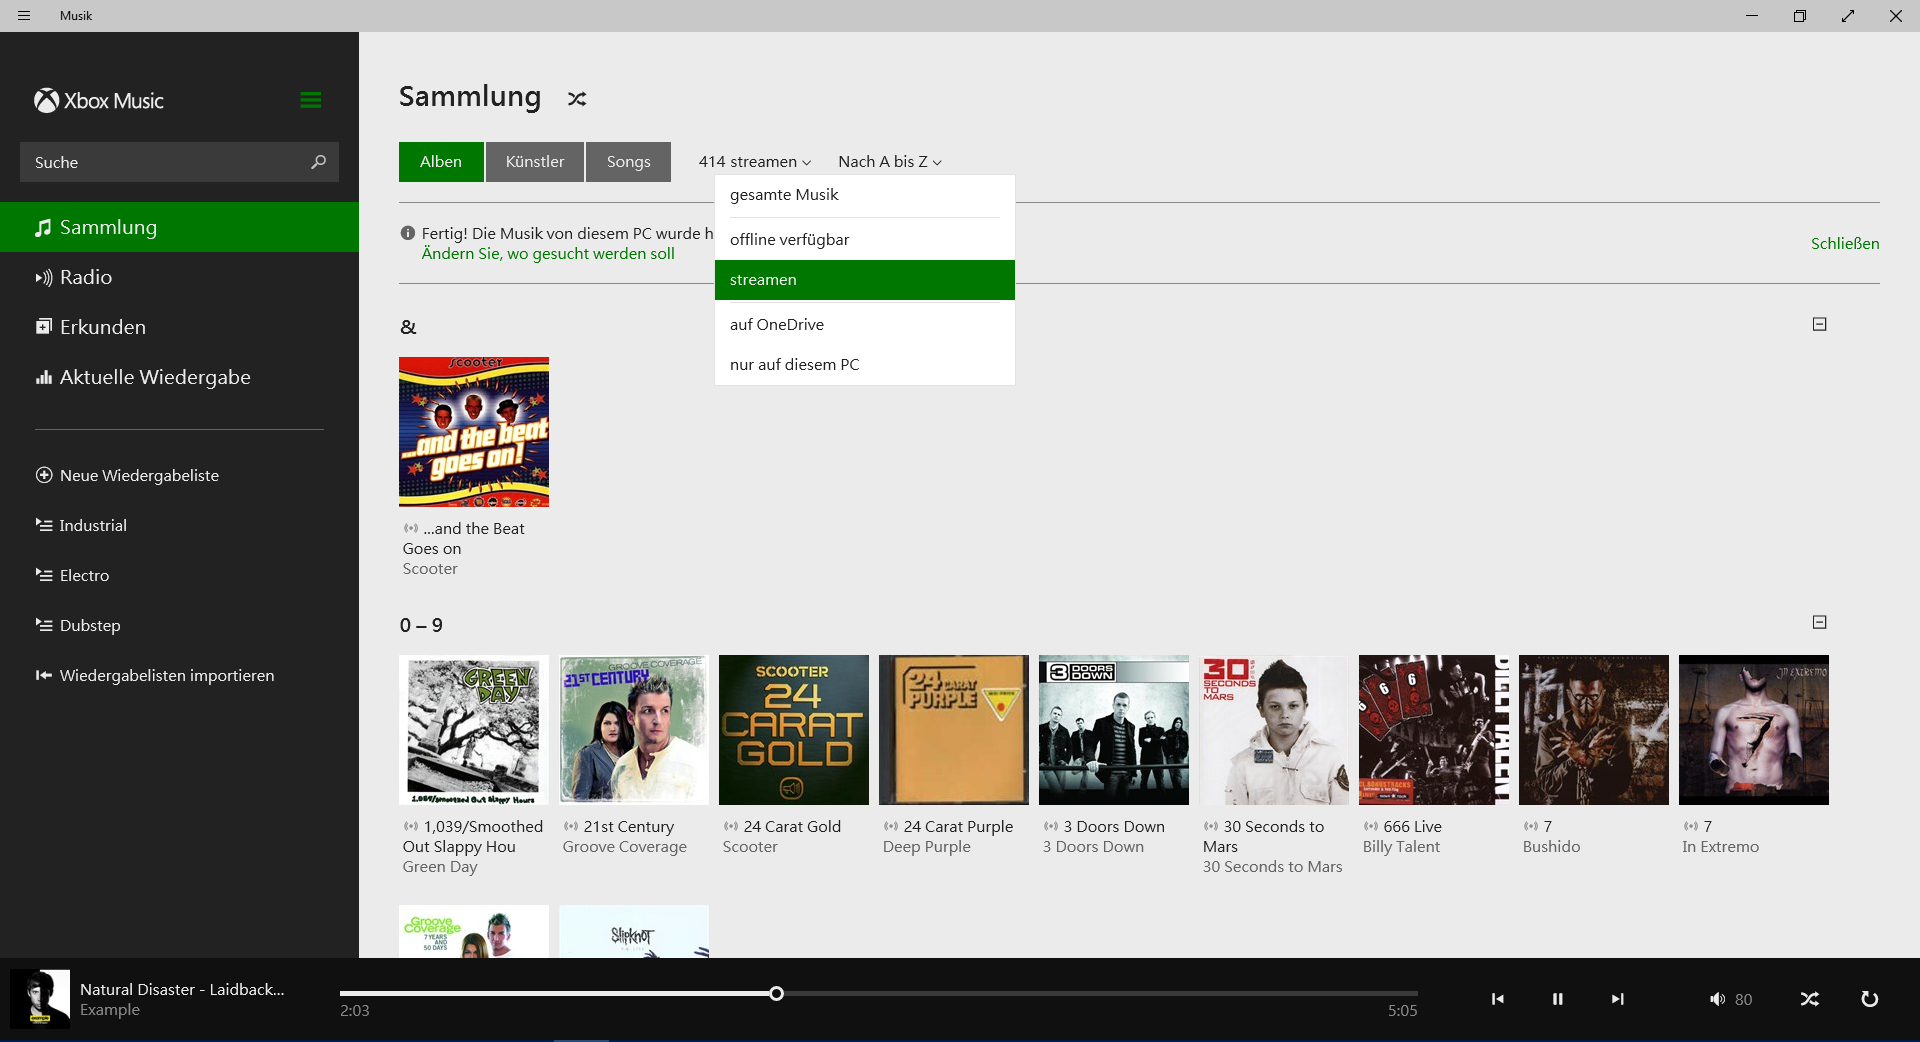Pause the current song
Image resolution: width=1920 pixels, height=1042 pixels.
[x=1557, y=999]
